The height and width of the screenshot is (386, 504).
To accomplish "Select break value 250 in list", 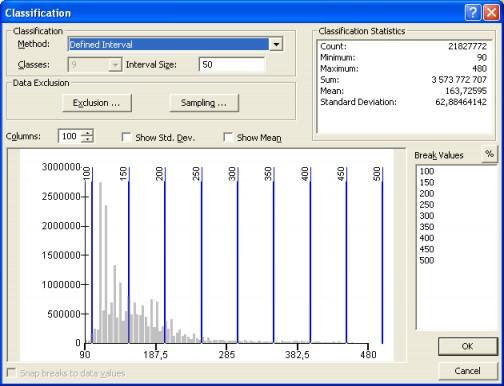I will (427, 205).
